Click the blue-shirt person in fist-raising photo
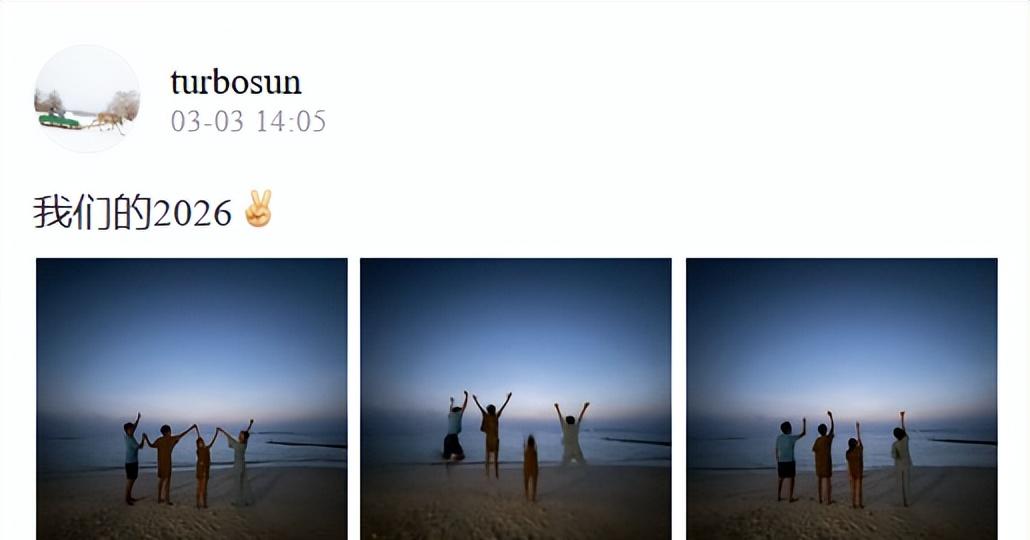 (787, 461)
